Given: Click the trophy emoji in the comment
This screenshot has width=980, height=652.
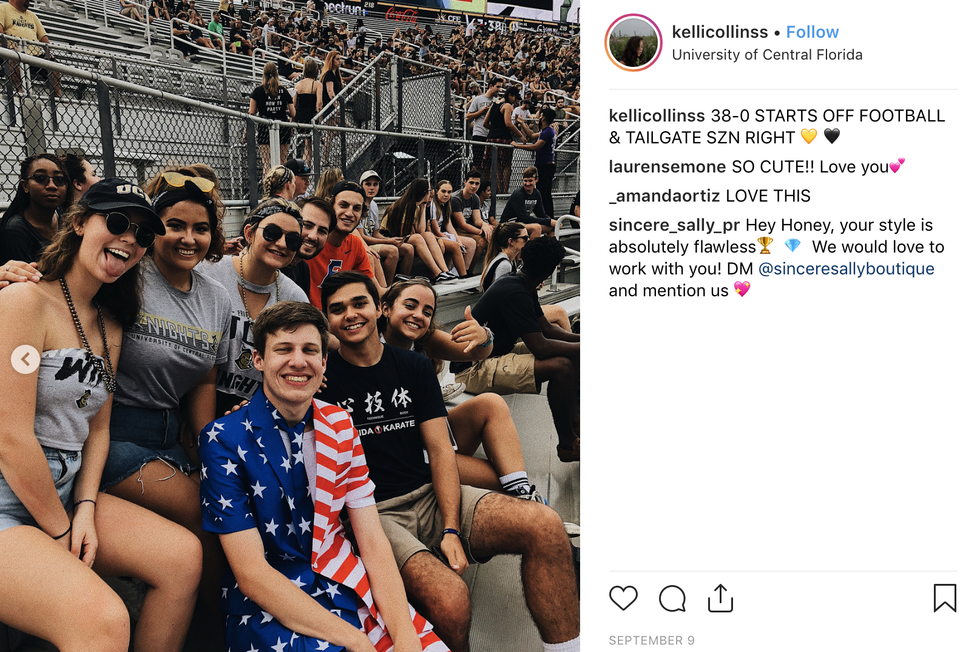Looking at the screenshot, I should coord(766,246).
